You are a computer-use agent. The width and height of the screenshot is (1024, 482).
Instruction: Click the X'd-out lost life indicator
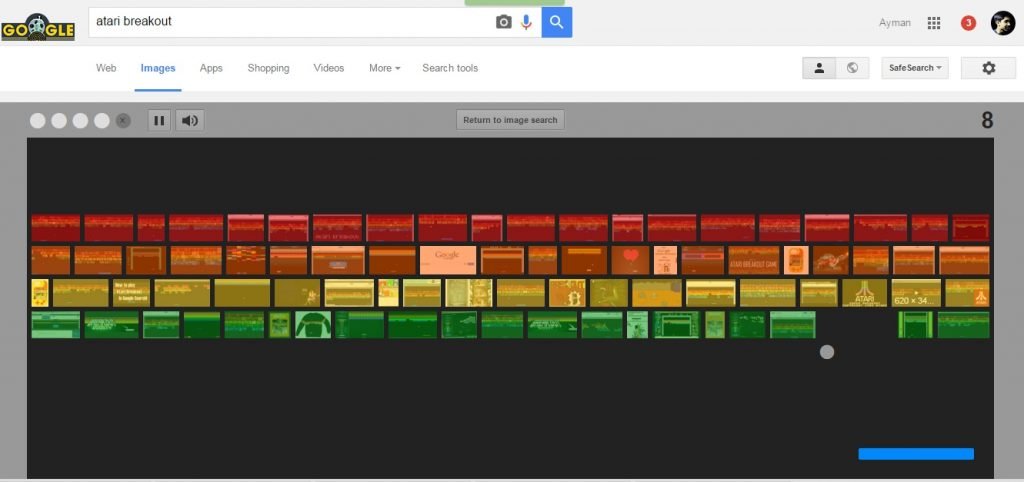coord(123,120)
